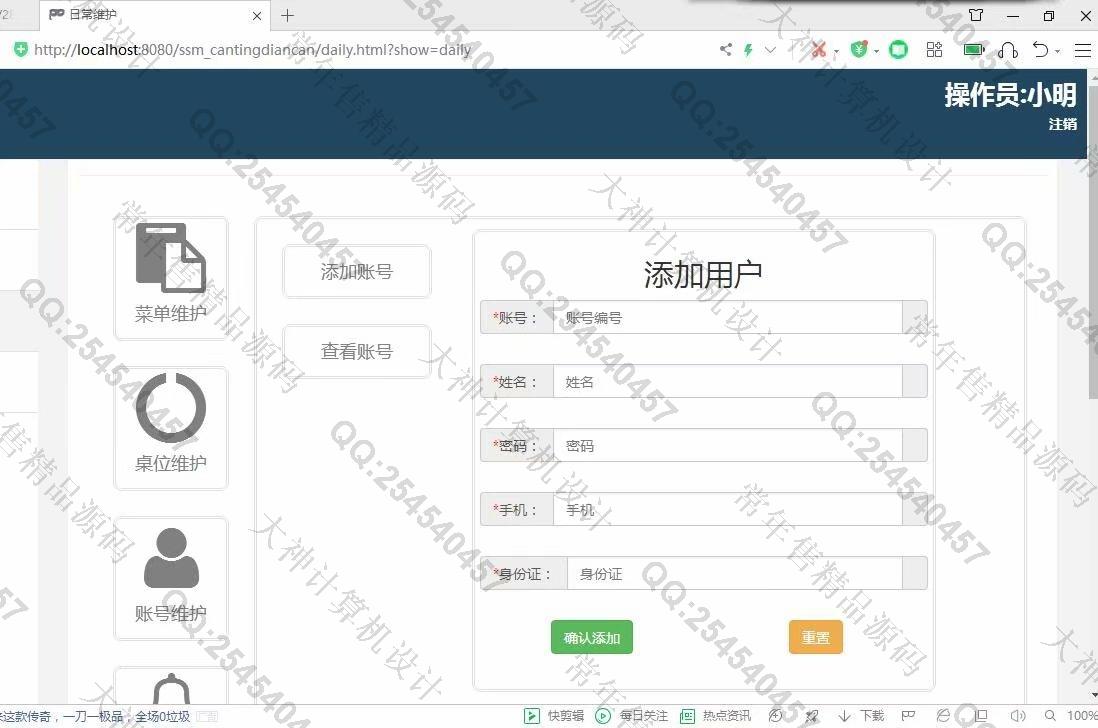Click the headphones icon in the toolbar
1098x728 pixels.
[x=1008, y=50]
